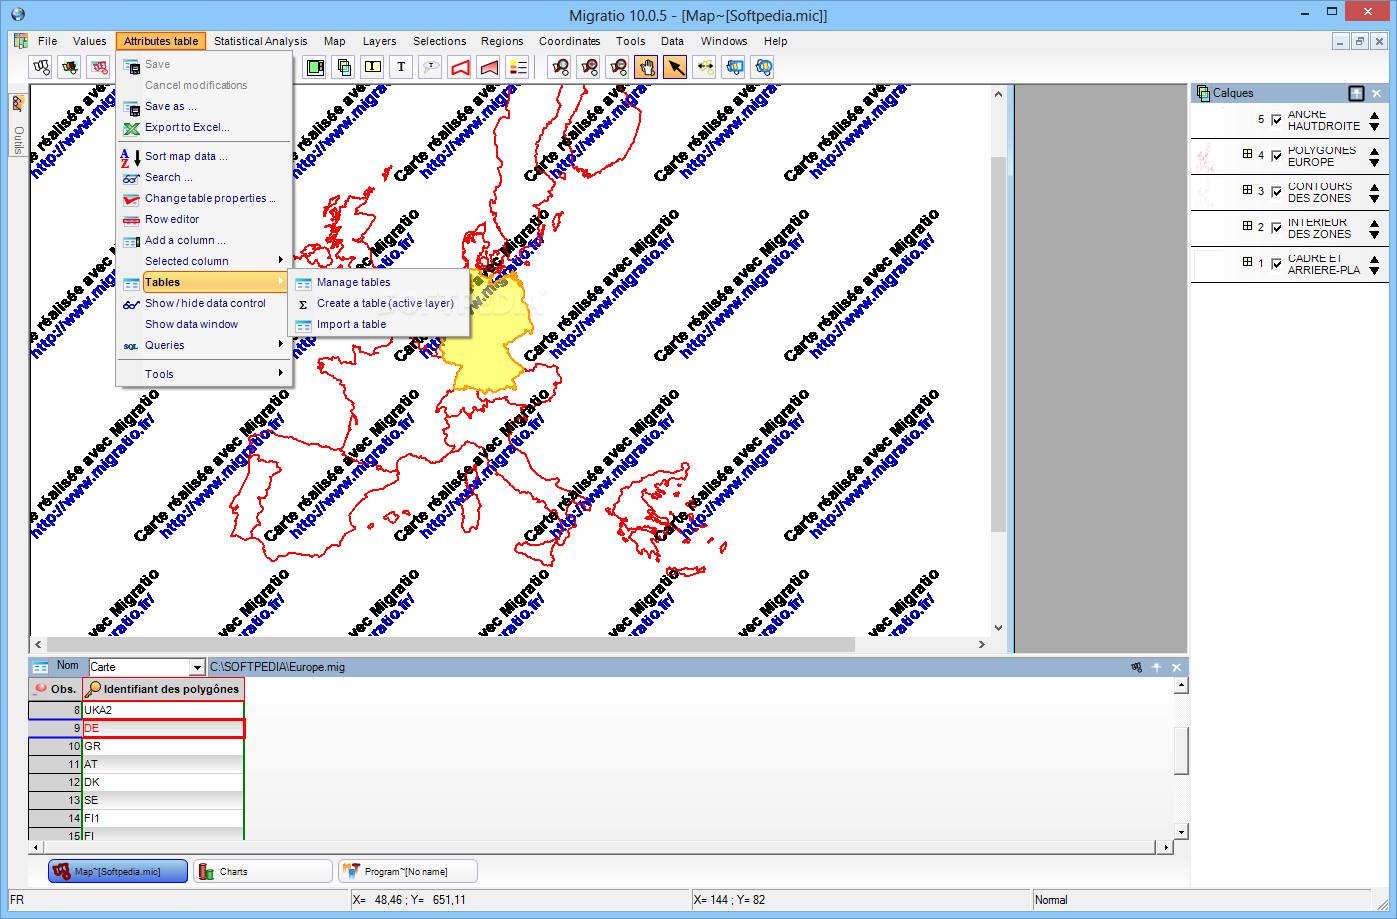The width and height of the screenshot is (1397, 919).
Task: Choose Create a table (active layer)
Action: click(379, 303)
